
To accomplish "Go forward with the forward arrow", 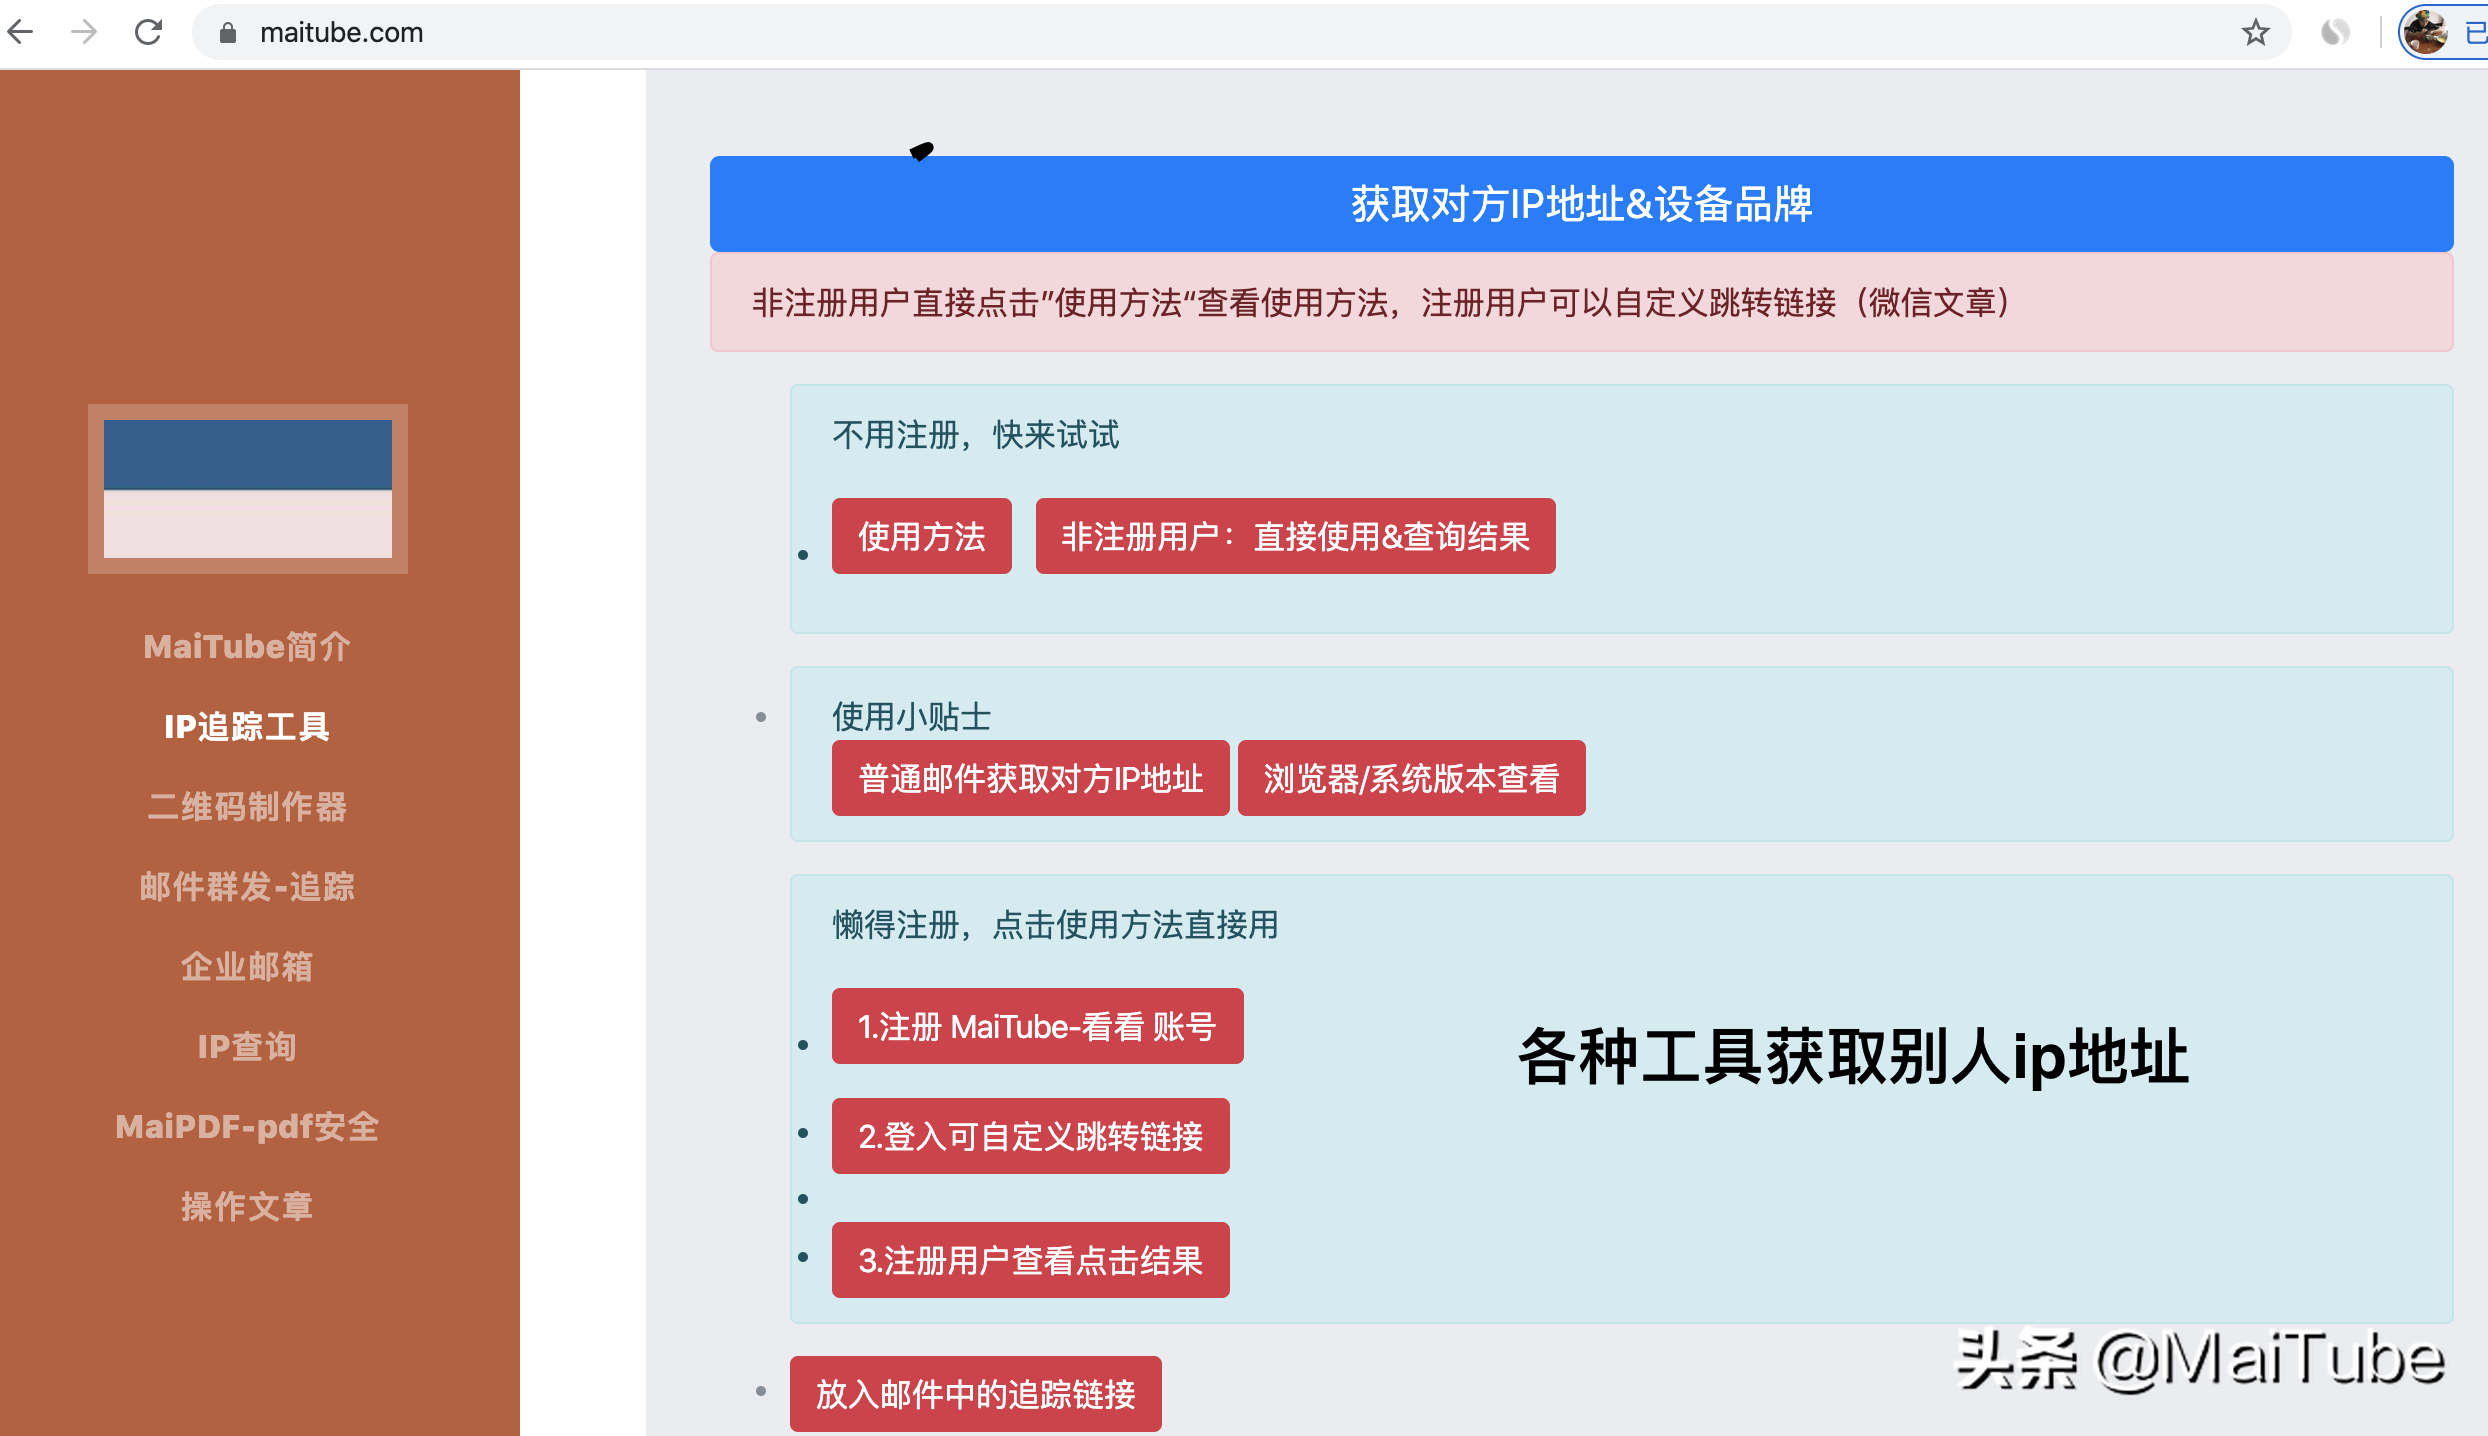I will (85, 33).
